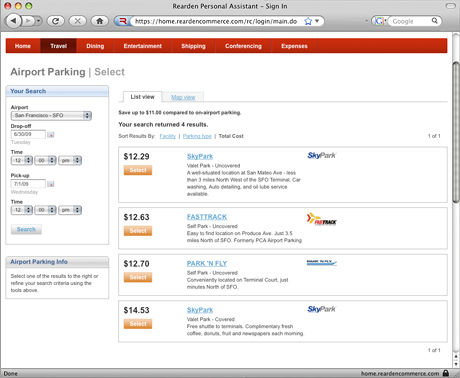Click the $14.53 price text
The image size is (460, 378).
click(x=136, y=310)
